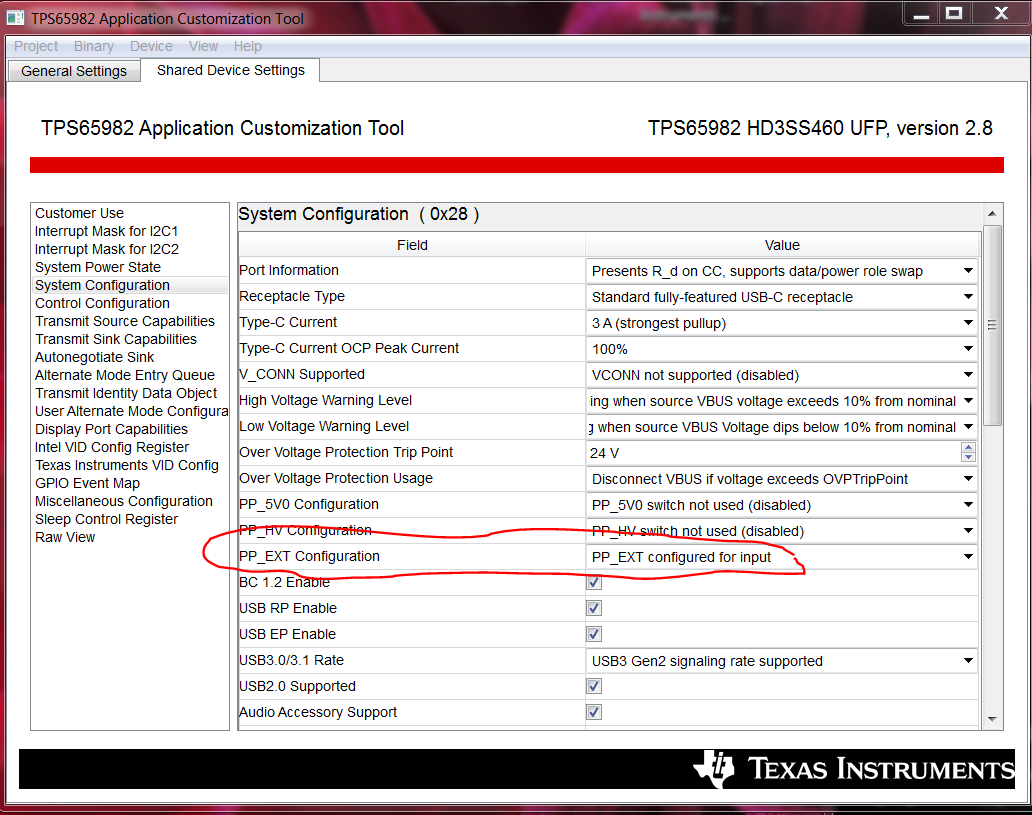Viewport: 1032px width, 815px height.
Task: Select Transmit Identity Data Object
Action: pyautogui.click(x=126, y=393)
